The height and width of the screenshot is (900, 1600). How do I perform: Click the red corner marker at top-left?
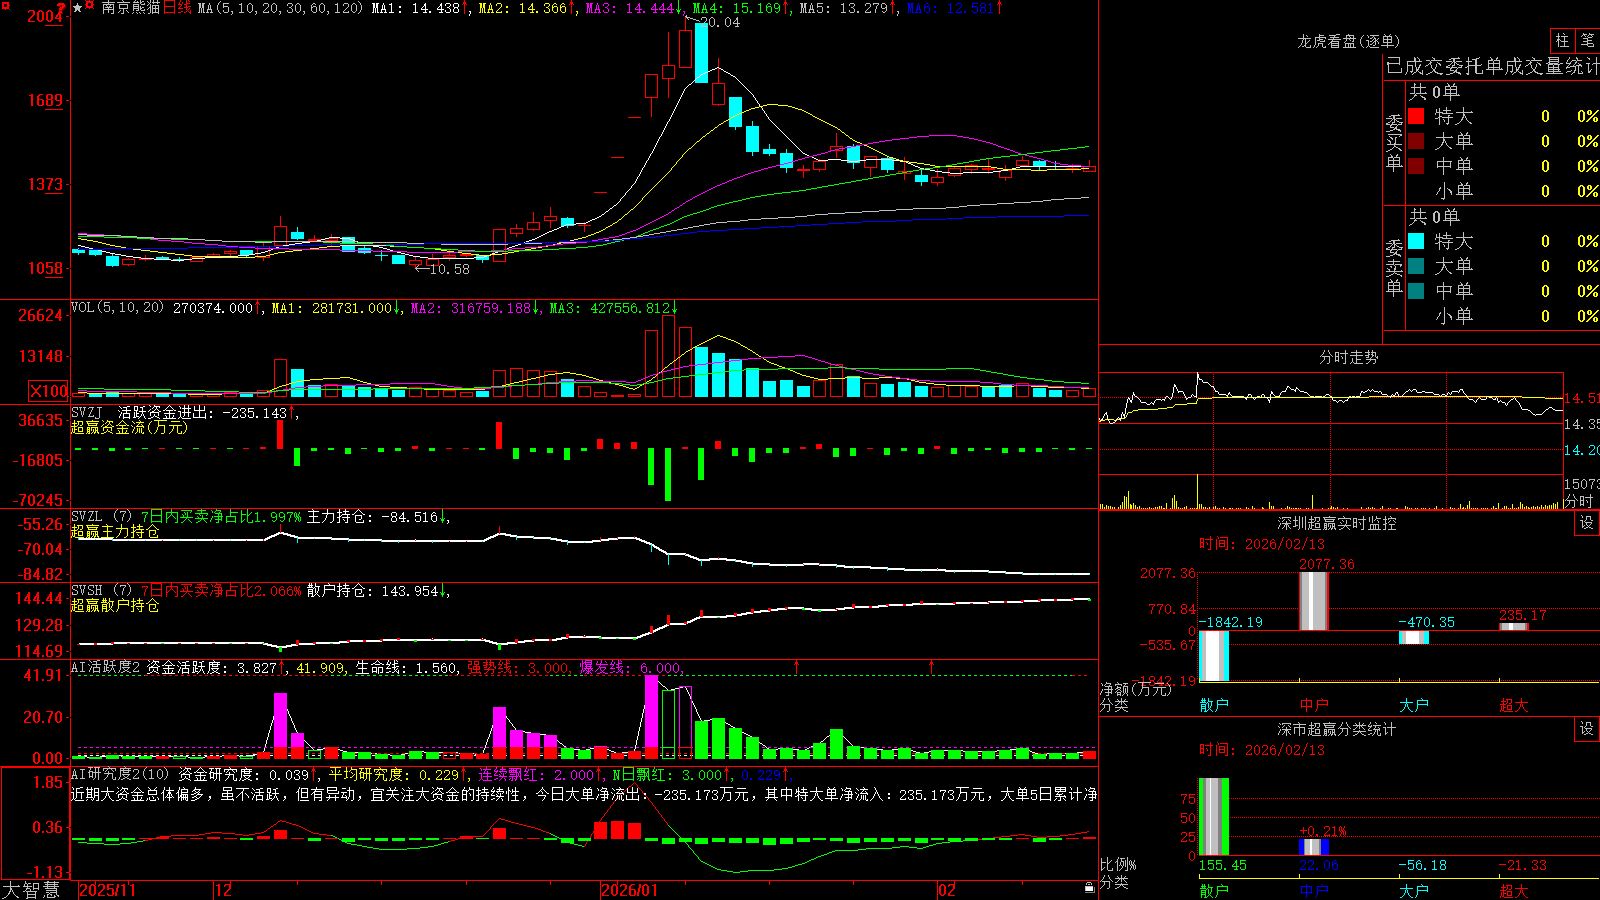point(6,6)
